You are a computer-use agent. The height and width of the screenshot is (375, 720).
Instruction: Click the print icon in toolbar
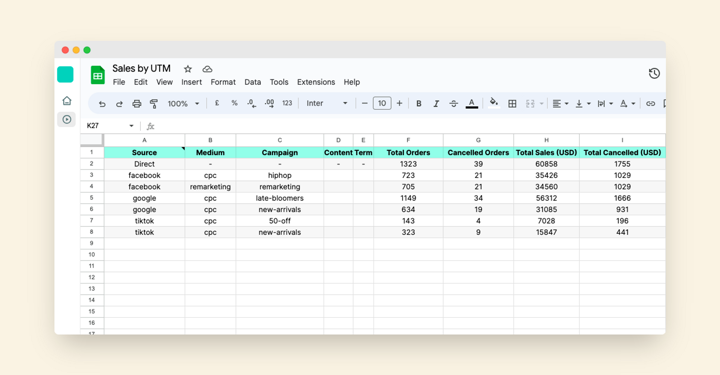[x=136, y=104]
